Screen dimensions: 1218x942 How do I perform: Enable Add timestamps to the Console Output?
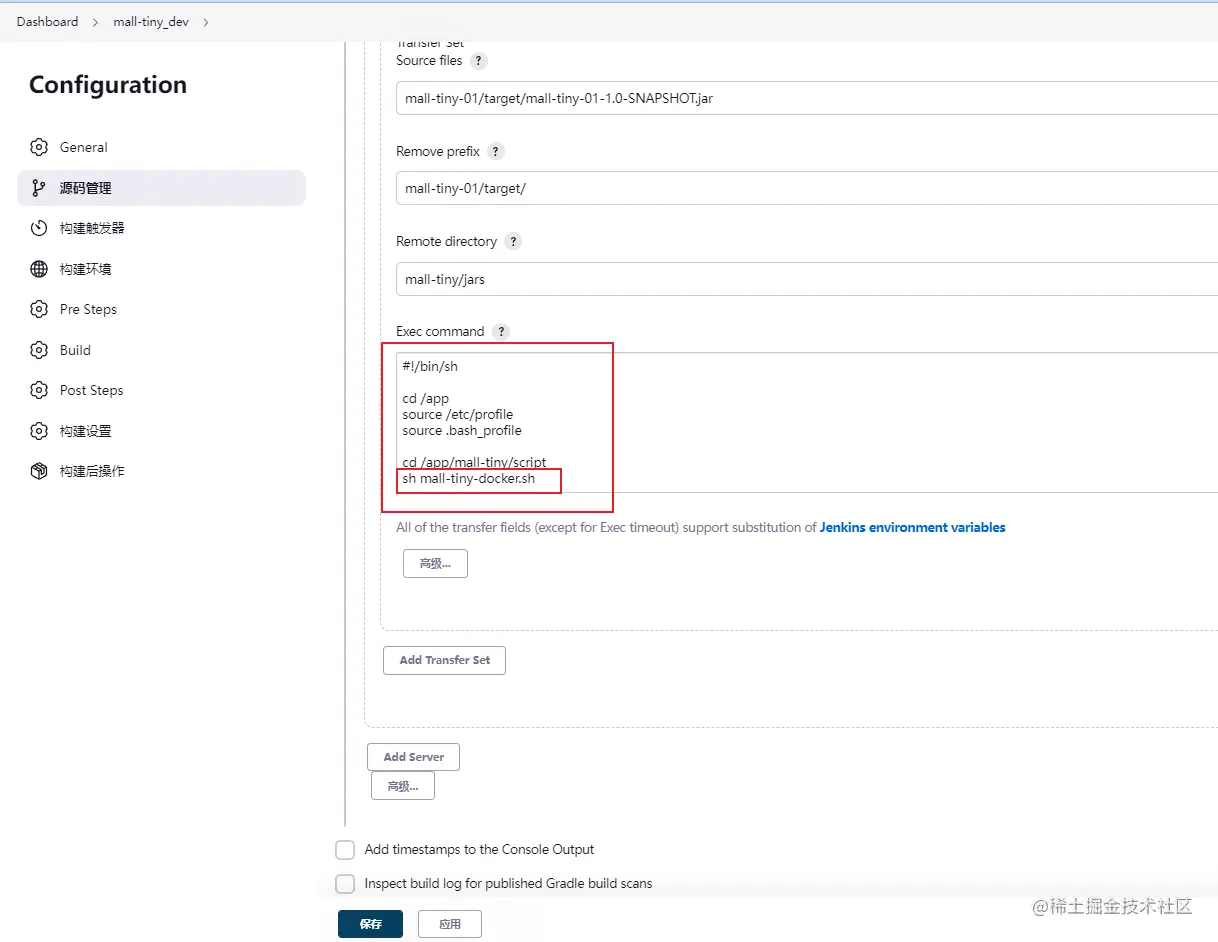click(x=345, y=850)
